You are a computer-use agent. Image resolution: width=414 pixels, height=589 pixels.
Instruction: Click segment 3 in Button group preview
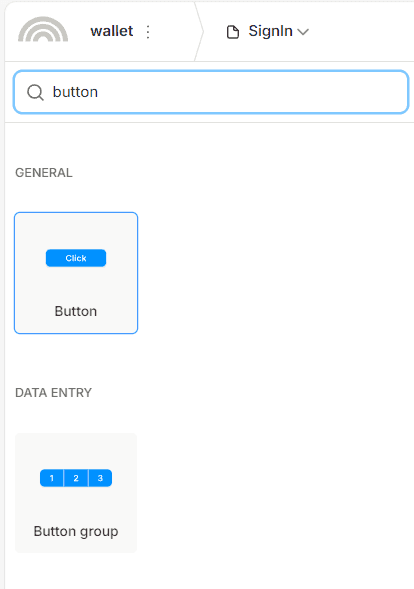(x=100, y=478)
